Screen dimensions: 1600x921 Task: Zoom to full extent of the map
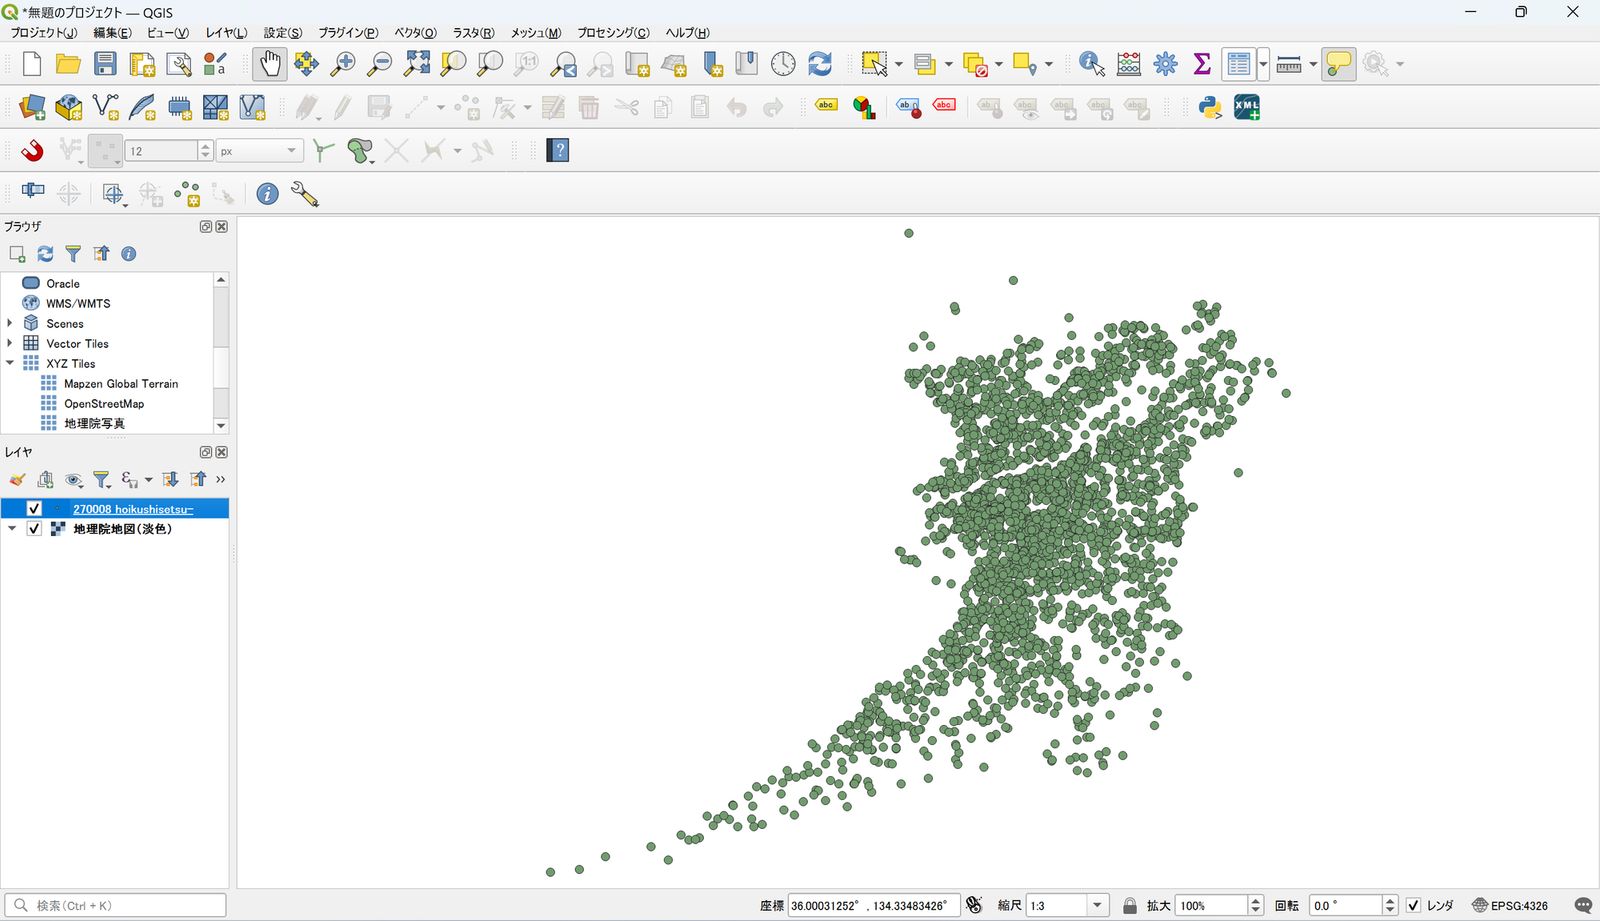(x=417, y=64)
